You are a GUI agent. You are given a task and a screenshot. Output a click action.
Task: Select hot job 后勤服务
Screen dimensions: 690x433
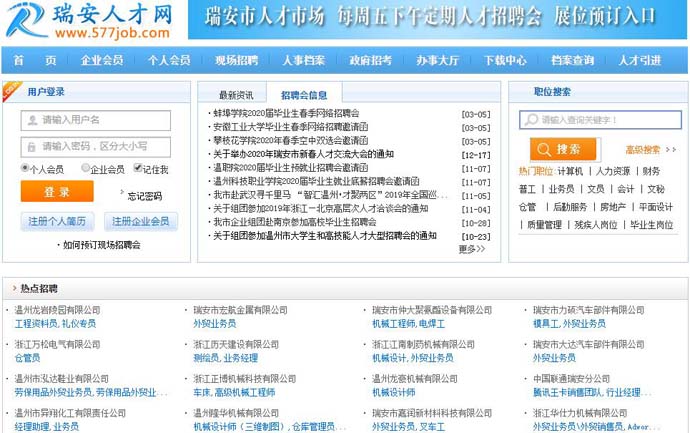(570, 207)
